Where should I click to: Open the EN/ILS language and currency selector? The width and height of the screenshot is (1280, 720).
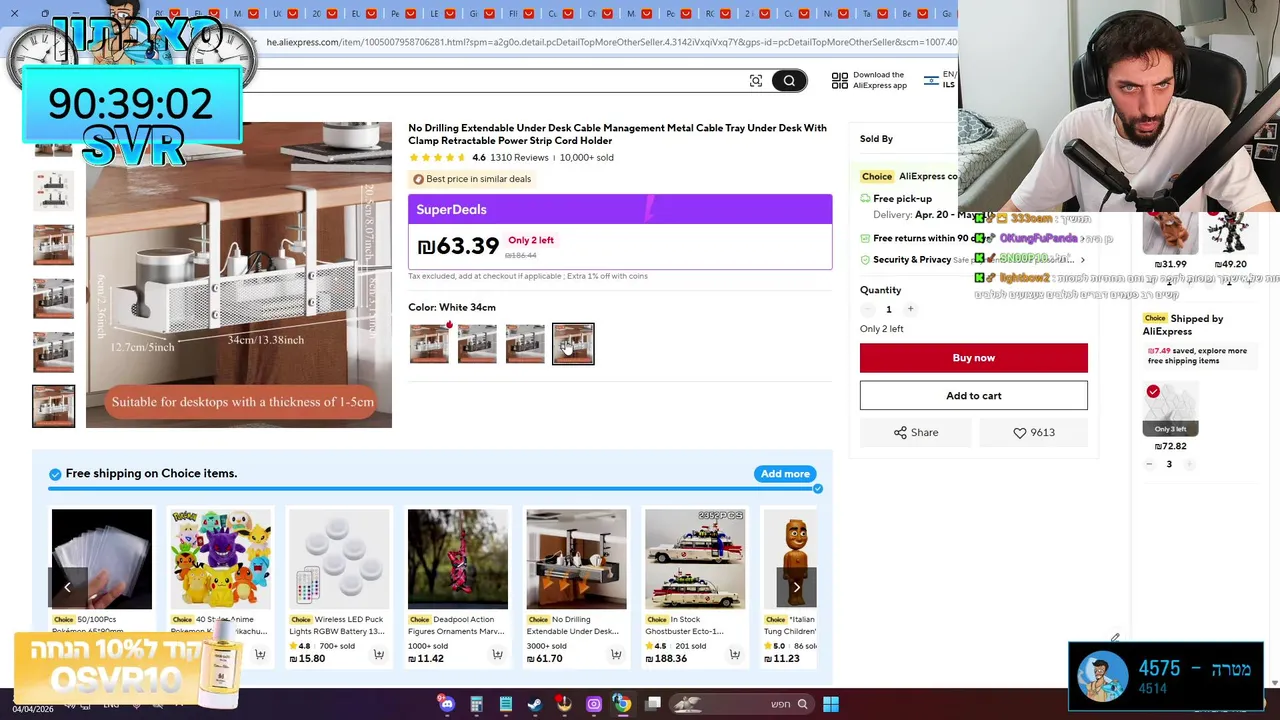coord(941,79)
